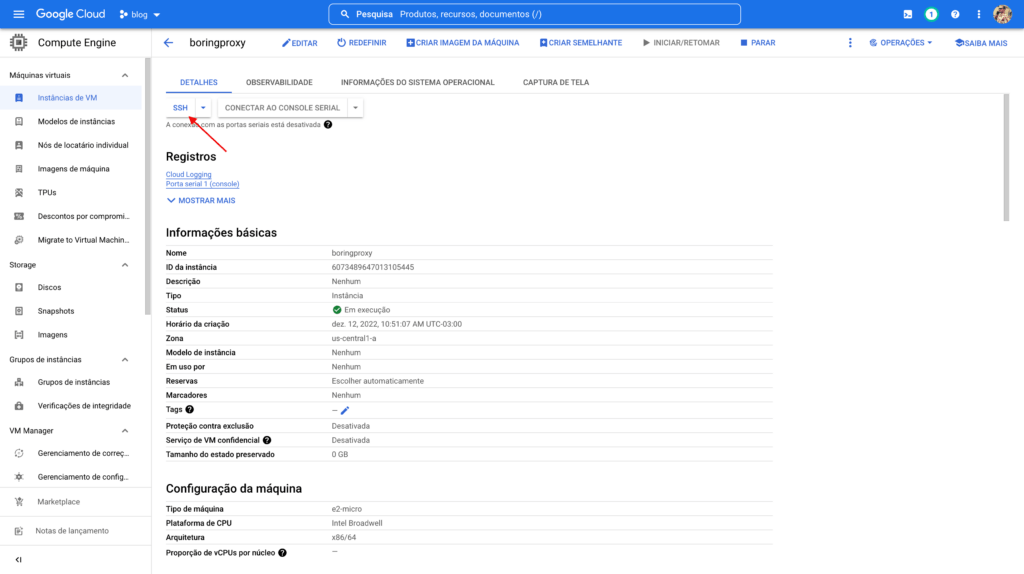1024x574 pixels.
Task: Open Porta serial 1 (console) link
Action: pos(202,184)
